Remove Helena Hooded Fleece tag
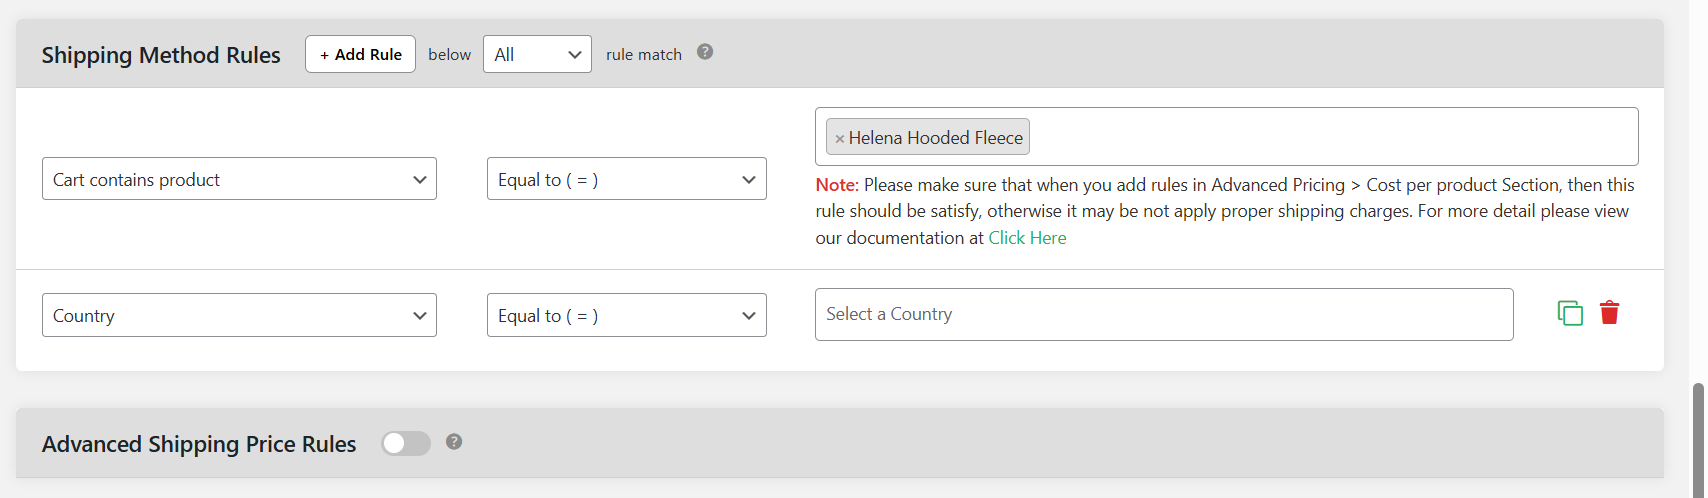Screen dimensions: 1708x498 coord(840,139)
